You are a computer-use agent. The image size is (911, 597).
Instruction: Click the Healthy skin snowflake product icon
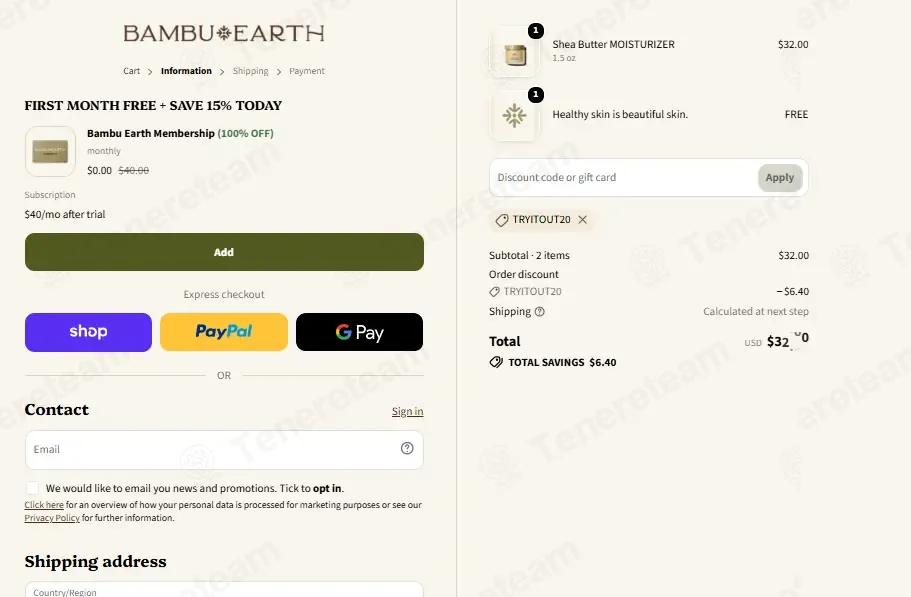(x=515, y=116)
